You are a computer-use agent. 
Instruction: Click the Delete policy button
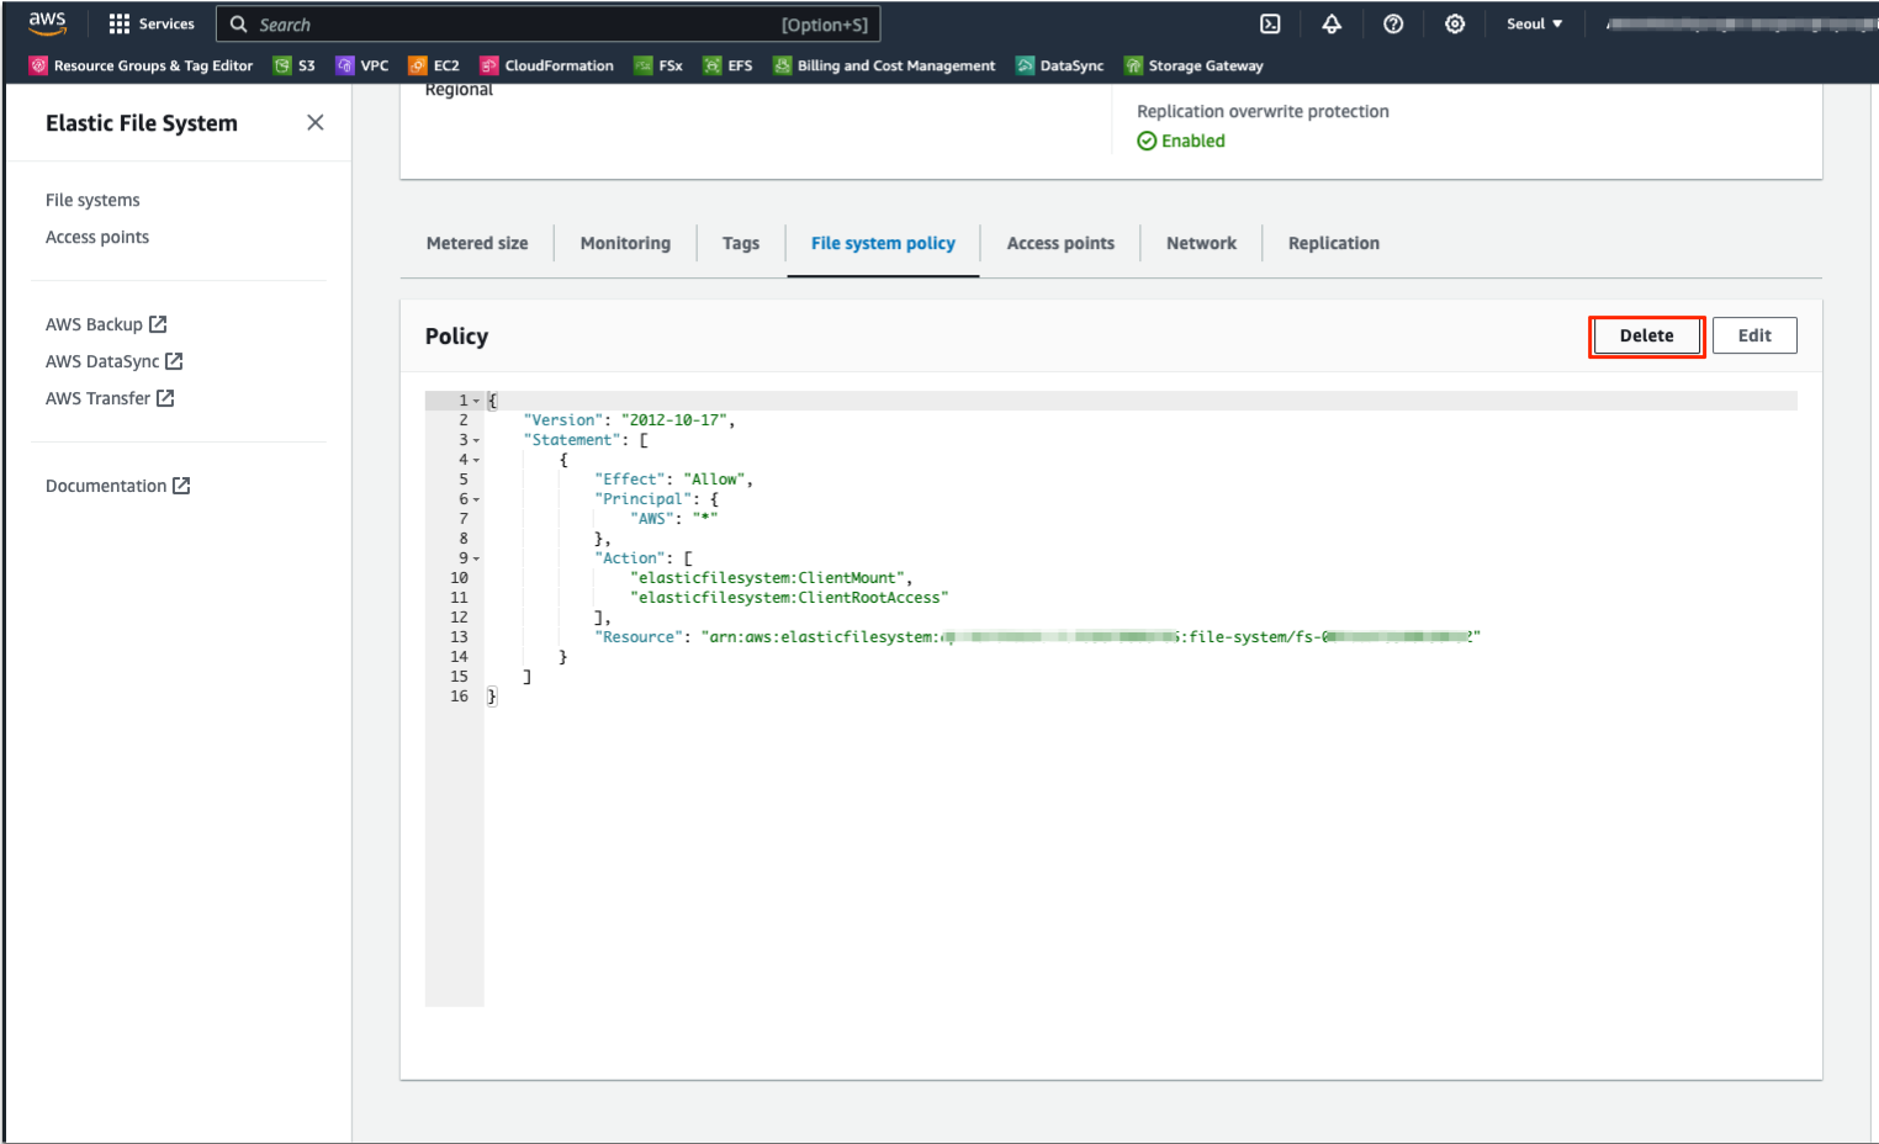coord(1646,336)
